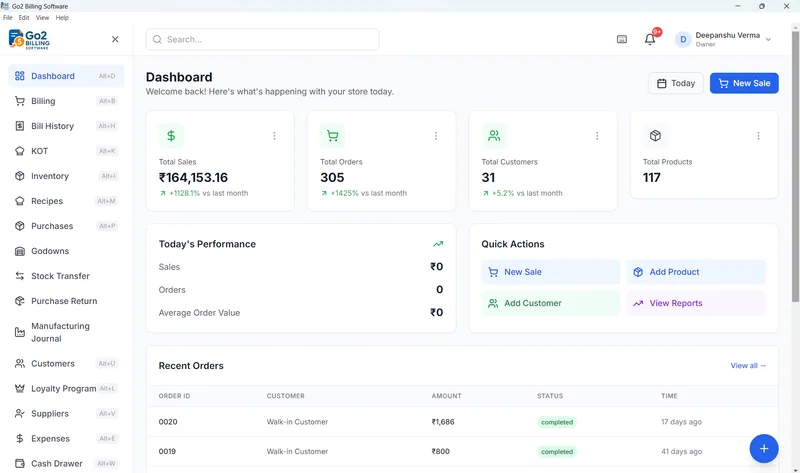The image size is (800, 473).
Task: Click the Godowns warehouse icon
Action: coord(20,251)
